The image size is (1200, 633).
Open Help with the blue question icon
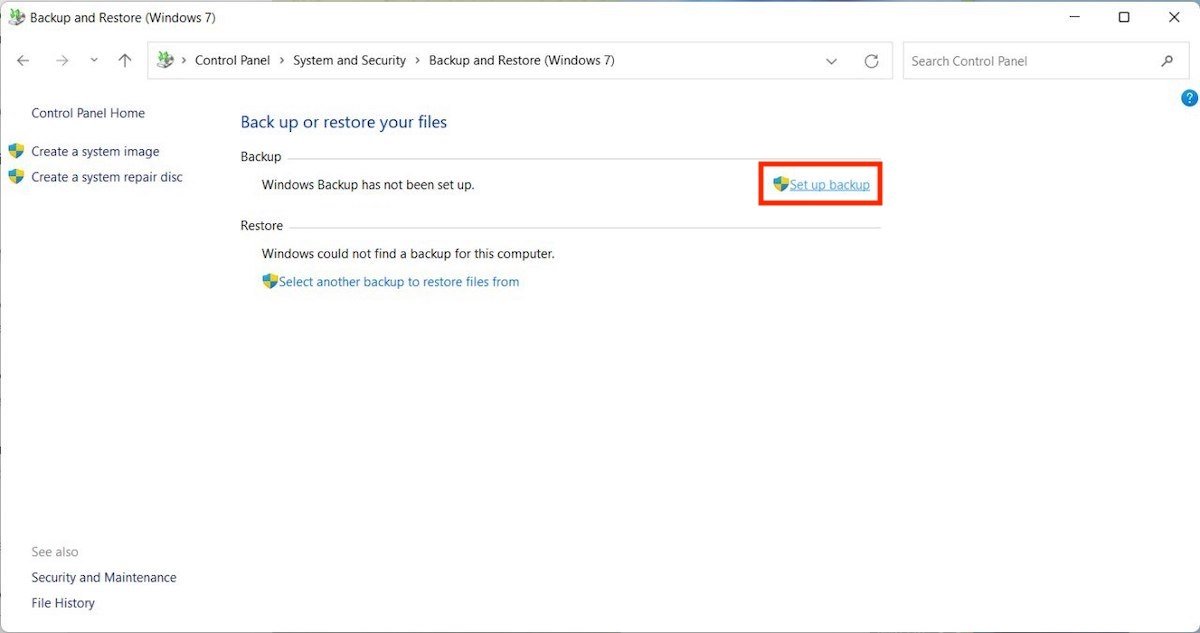[1189, 98]
